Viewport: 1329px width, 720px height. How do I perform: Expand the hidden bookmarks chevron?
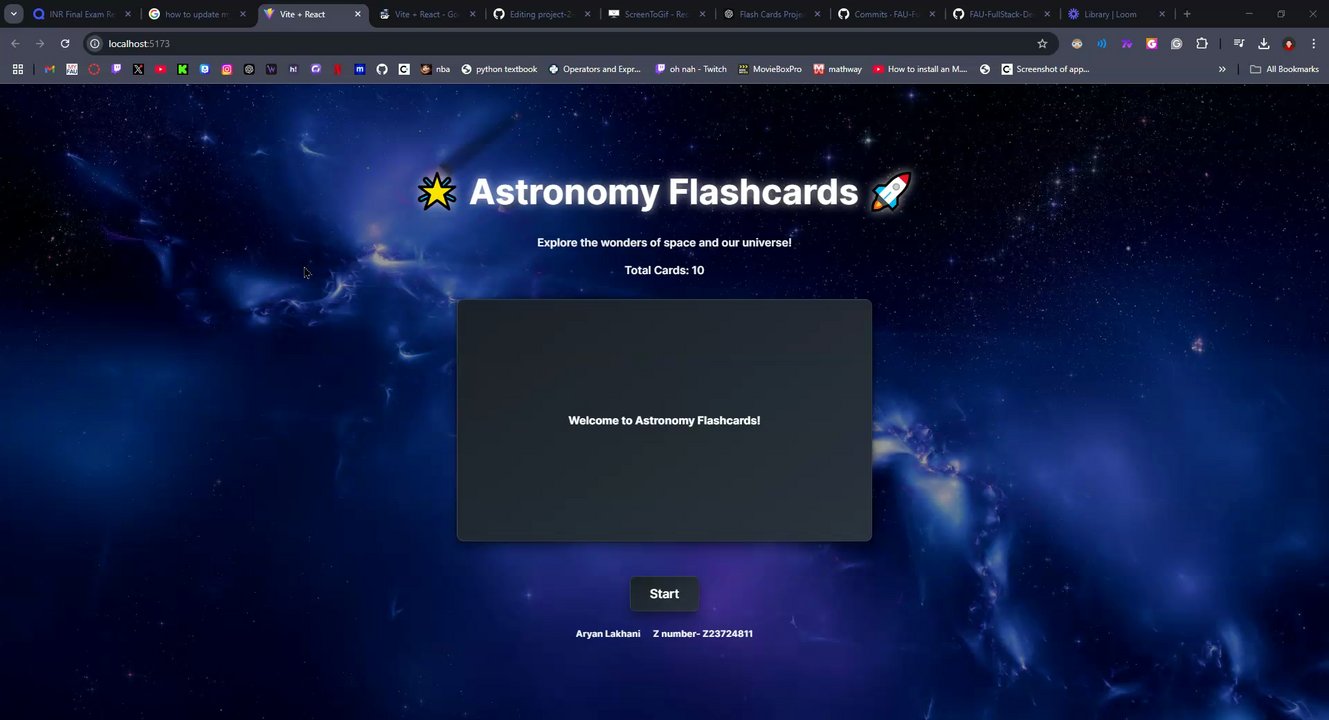[1222, 69]
